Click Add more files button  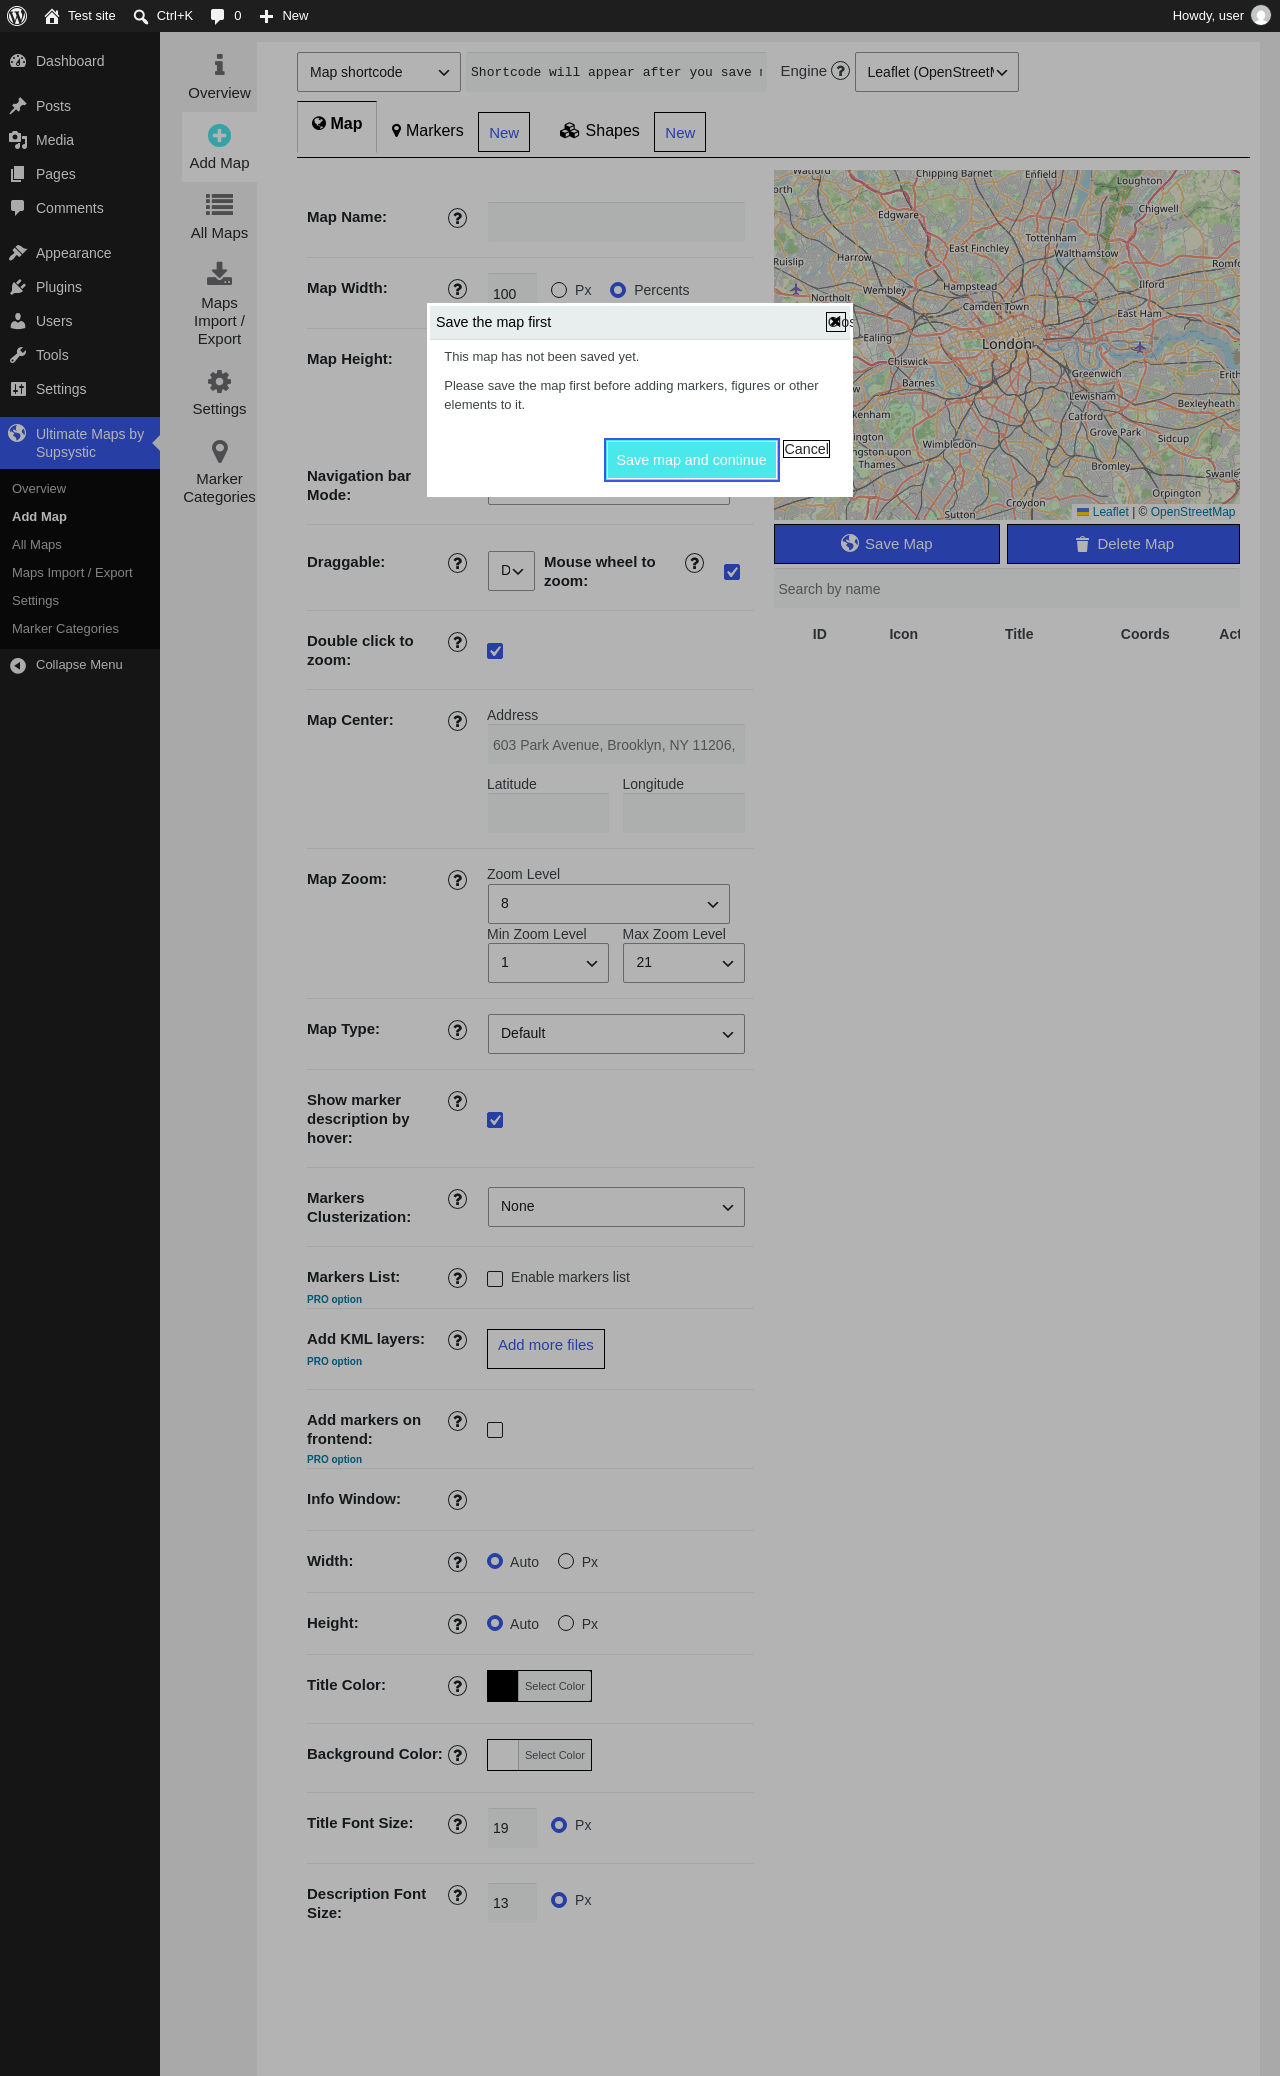click(546, 1348)
